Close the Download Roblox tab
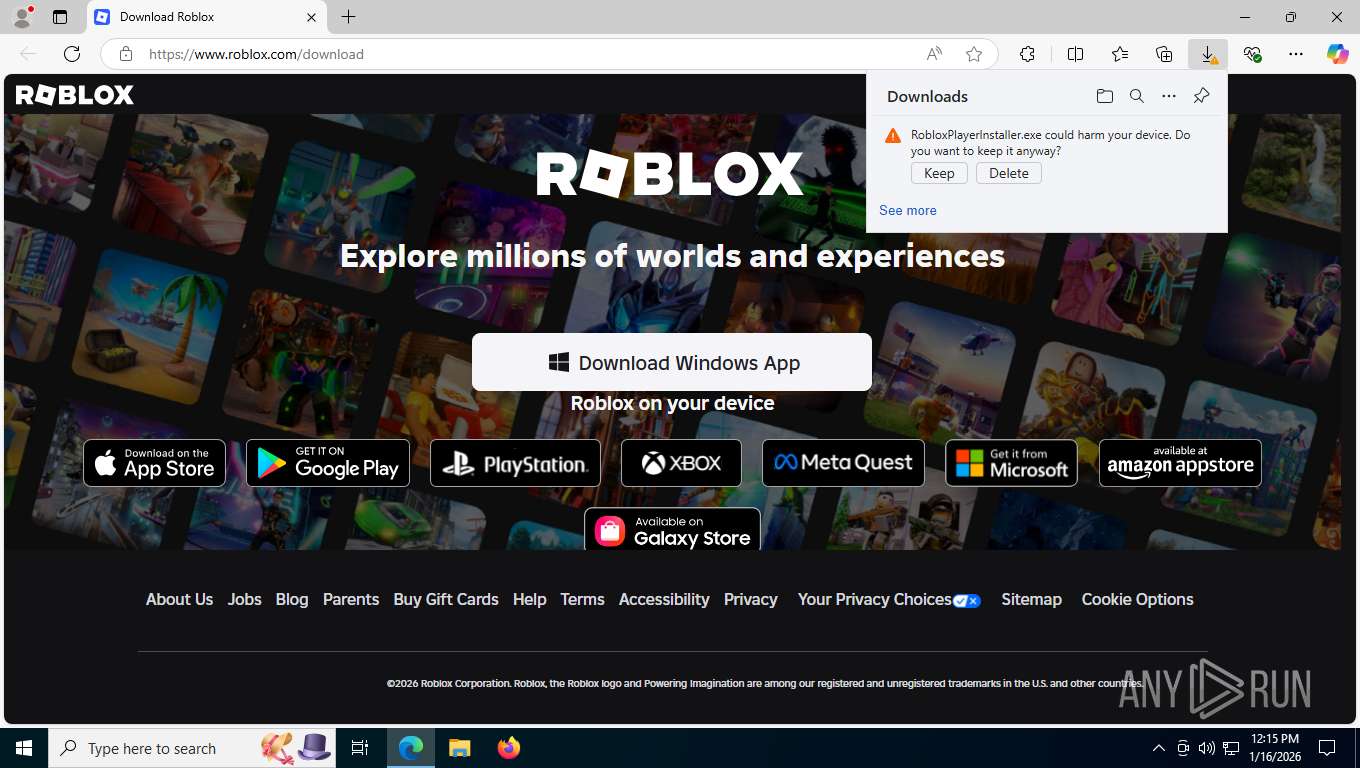1360x768 pixels. (x=311, y=17)
